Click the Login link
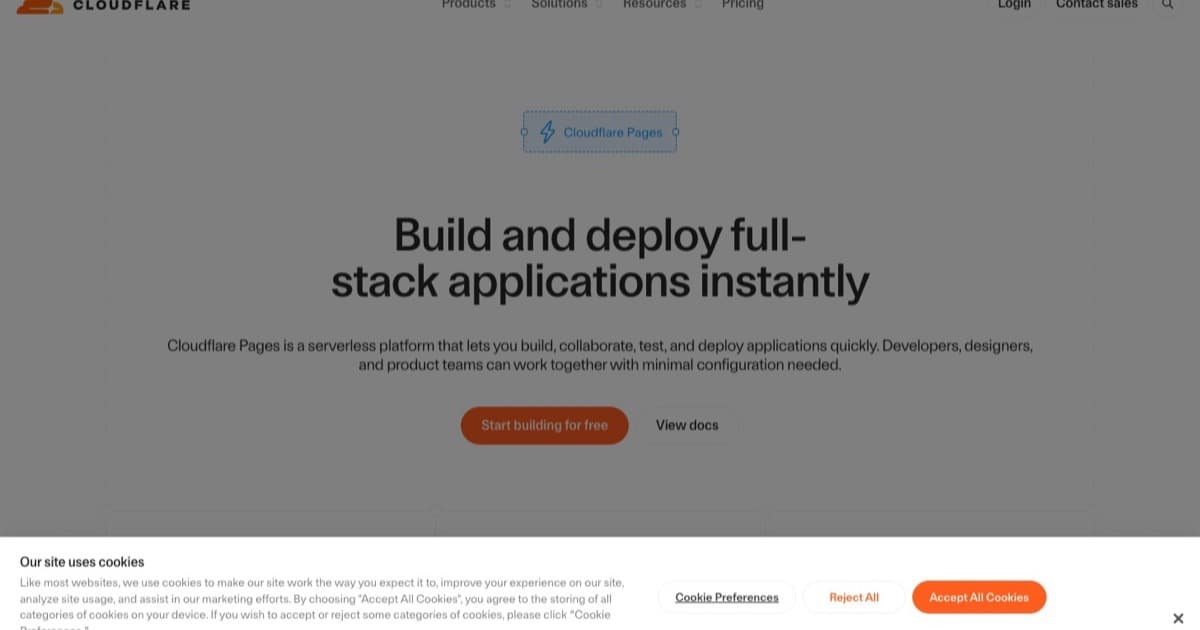The width and height of the screenshot is (1200, 630). (1014, 4)
